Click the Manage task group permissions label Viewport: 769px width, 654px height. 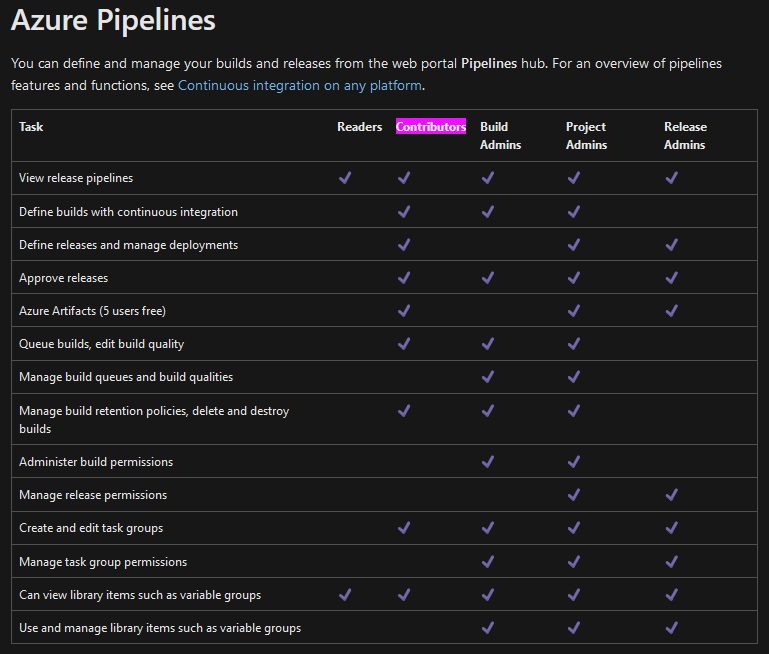(x=103, y=562)
